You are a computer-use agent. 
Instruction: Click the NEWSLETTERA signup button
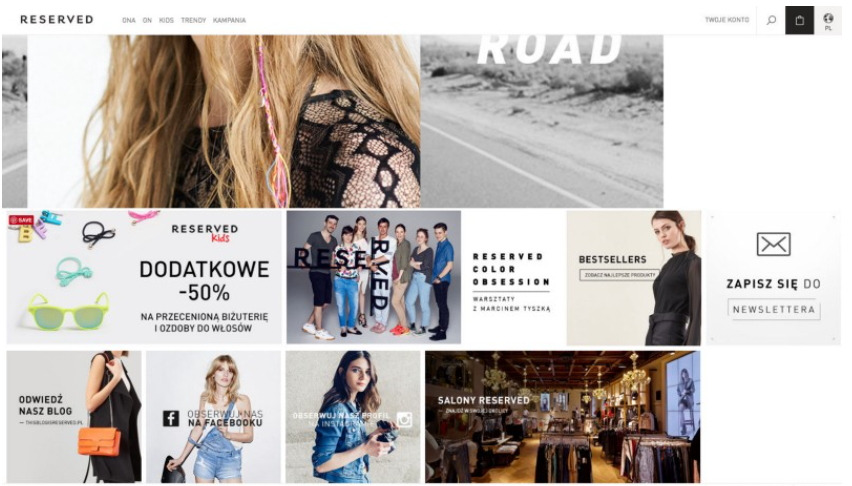coord(774,309)
